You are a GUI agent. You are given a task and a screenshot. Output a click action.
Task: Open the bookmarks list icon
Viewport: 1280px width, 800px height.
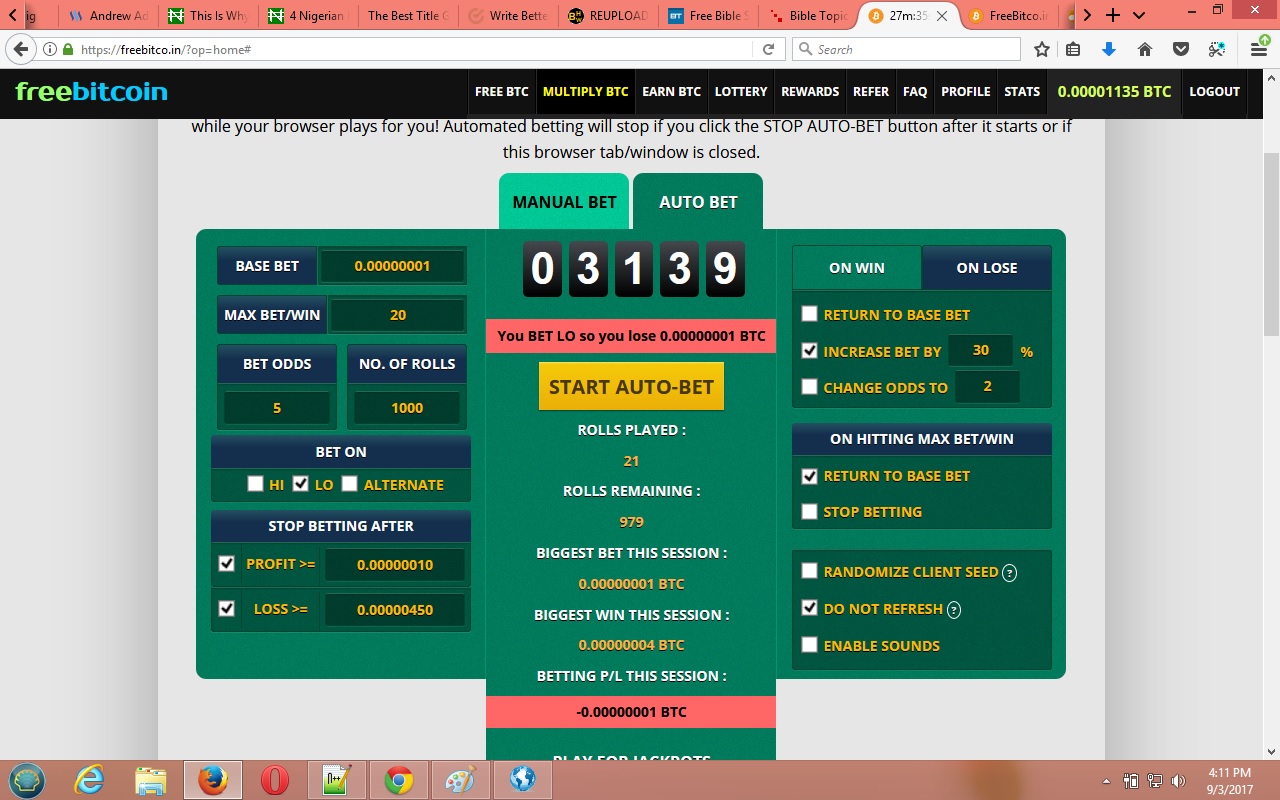(1073, 49)
